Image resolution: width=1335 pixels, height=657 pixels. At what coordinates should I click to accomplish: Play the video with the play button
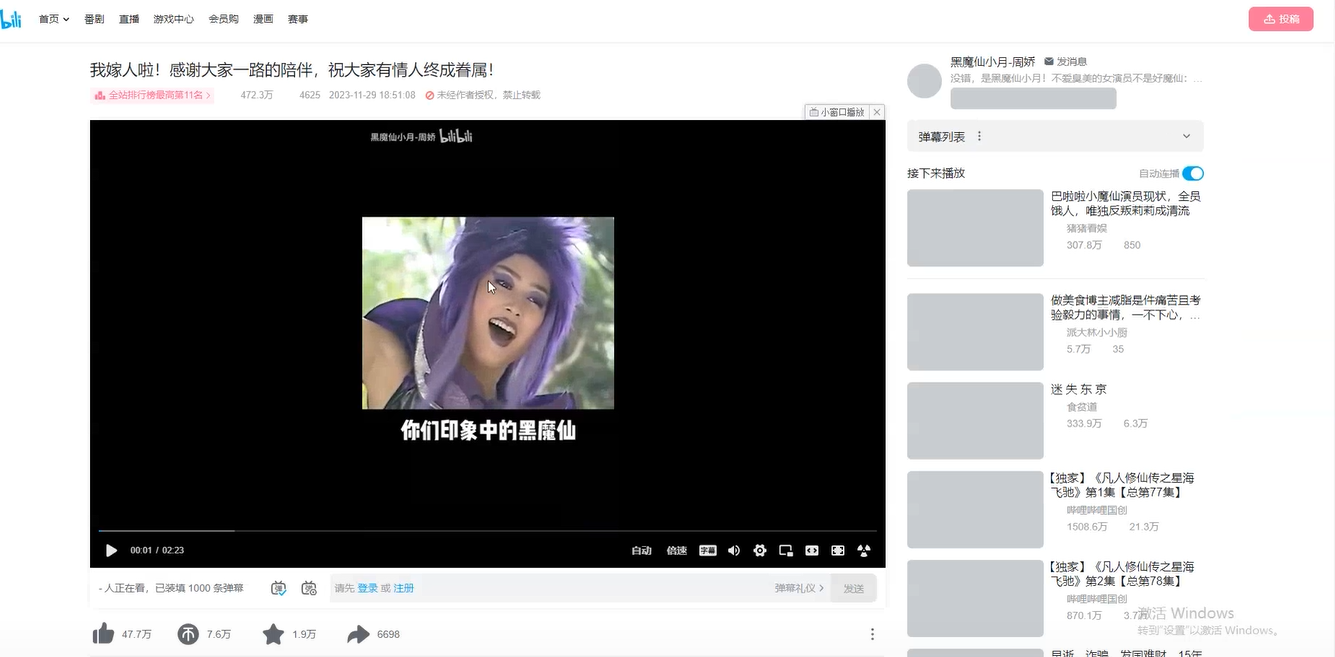pyautogui.click(x=111, y=550)
